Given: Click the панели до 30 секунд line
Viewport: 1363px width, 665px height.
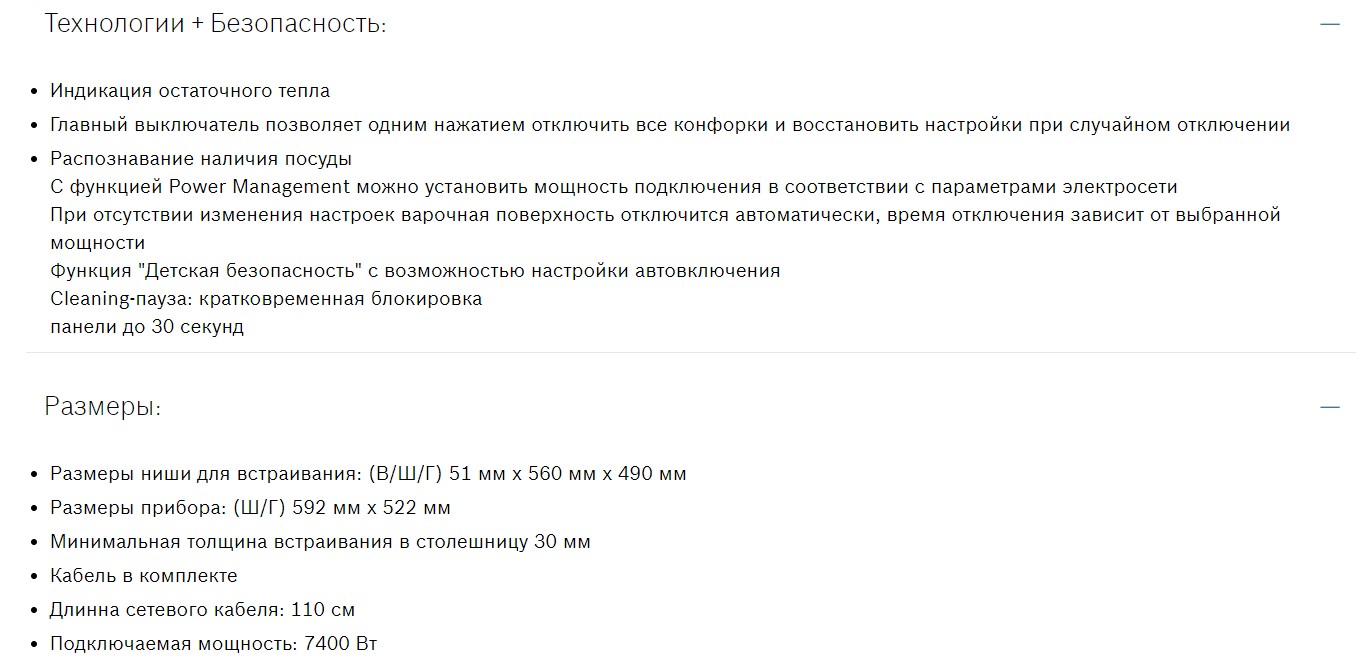Looking at the screenshot, I should pos(147,327).
